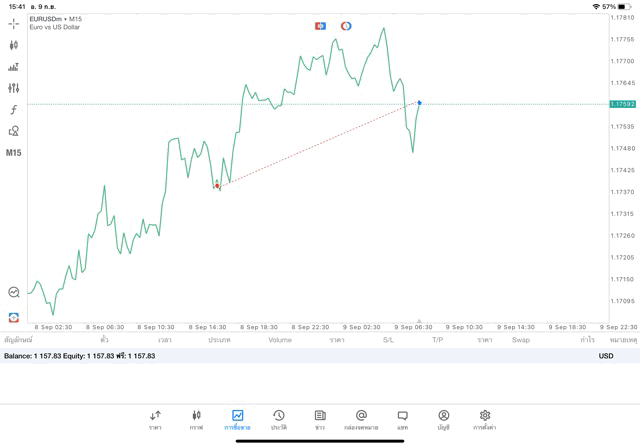Open the chat tab
Image resolution: width=640 pixels, height=447 pixels.
(402, 419)
